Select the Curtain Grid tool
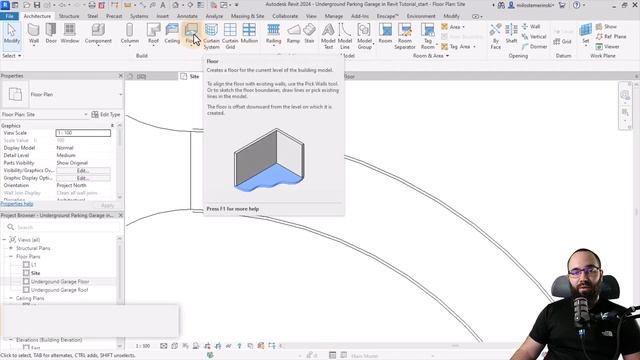 point(230,36)
